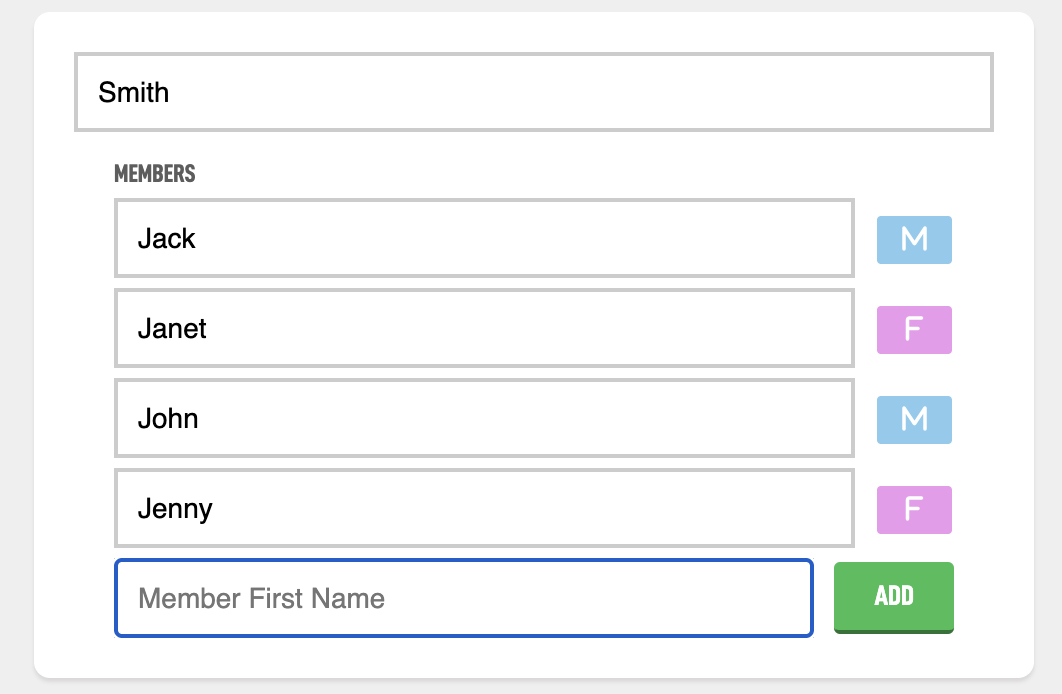Click the green ADD button
1062x694 pixels.
click(893, 597)
